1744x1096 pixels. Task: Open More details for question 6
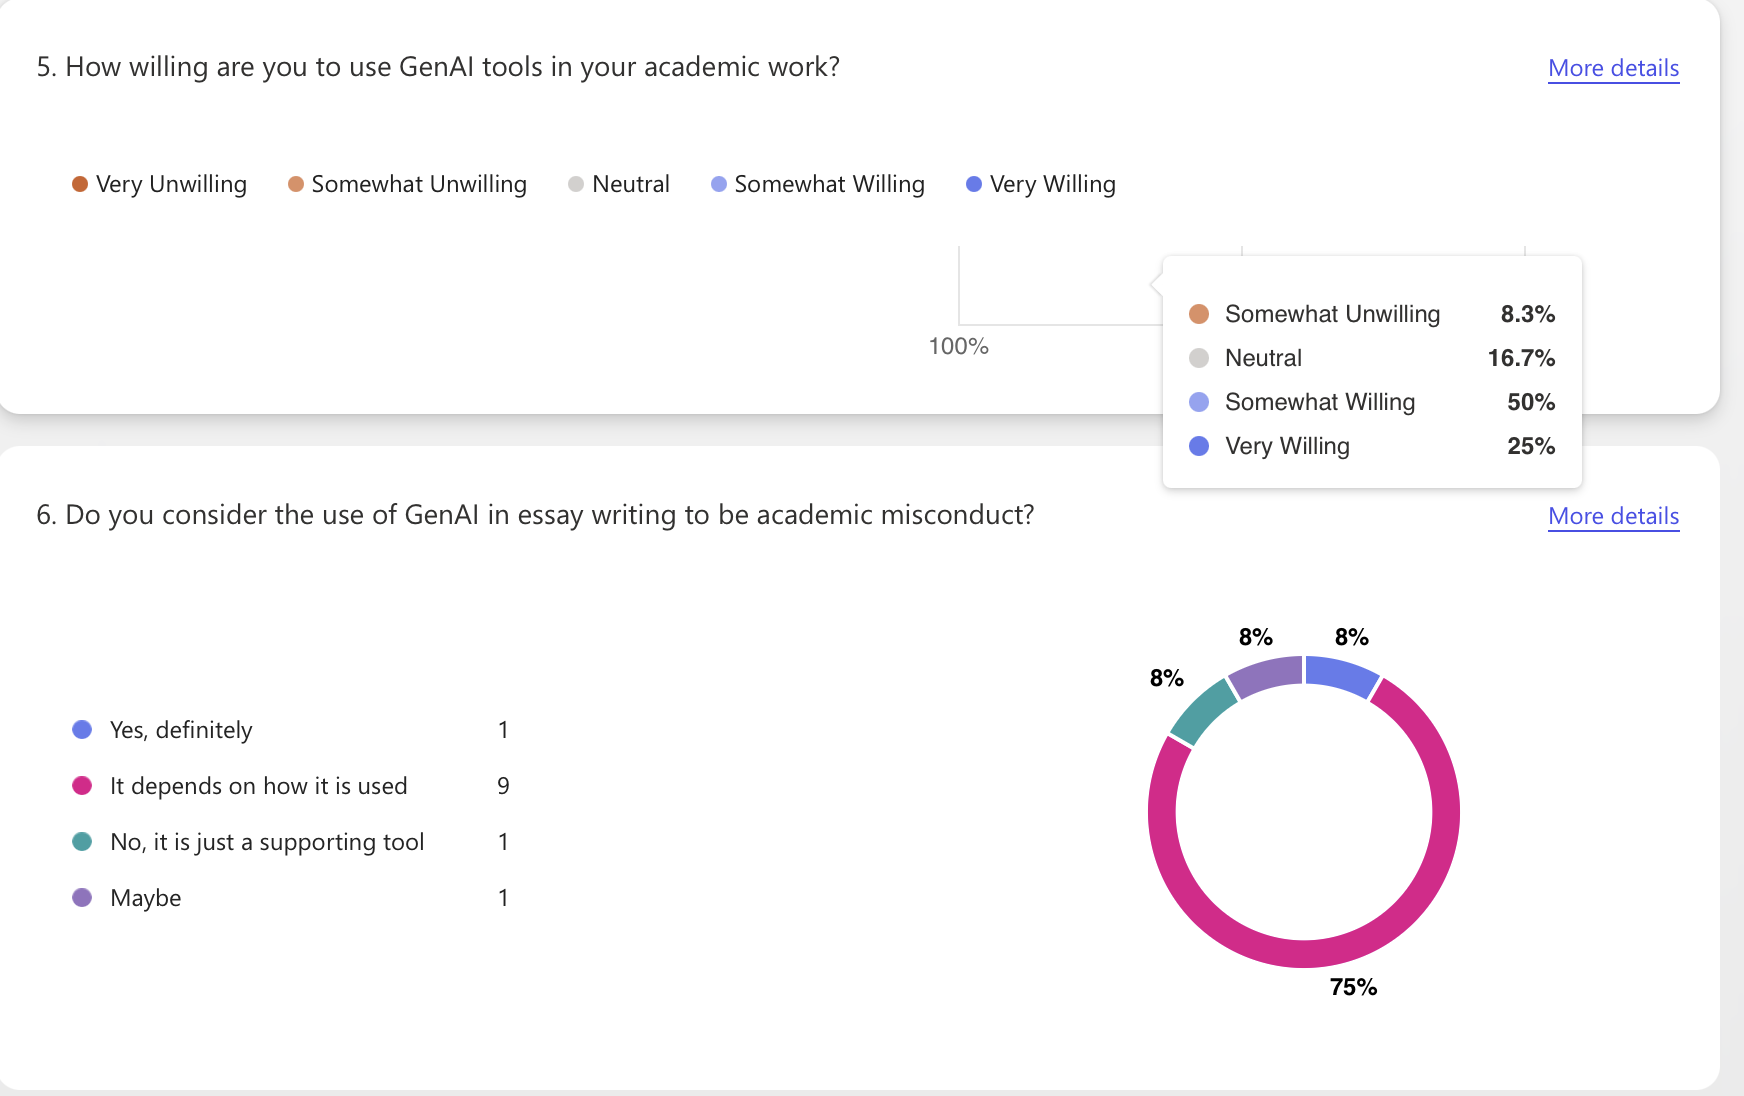(1613, 516)
